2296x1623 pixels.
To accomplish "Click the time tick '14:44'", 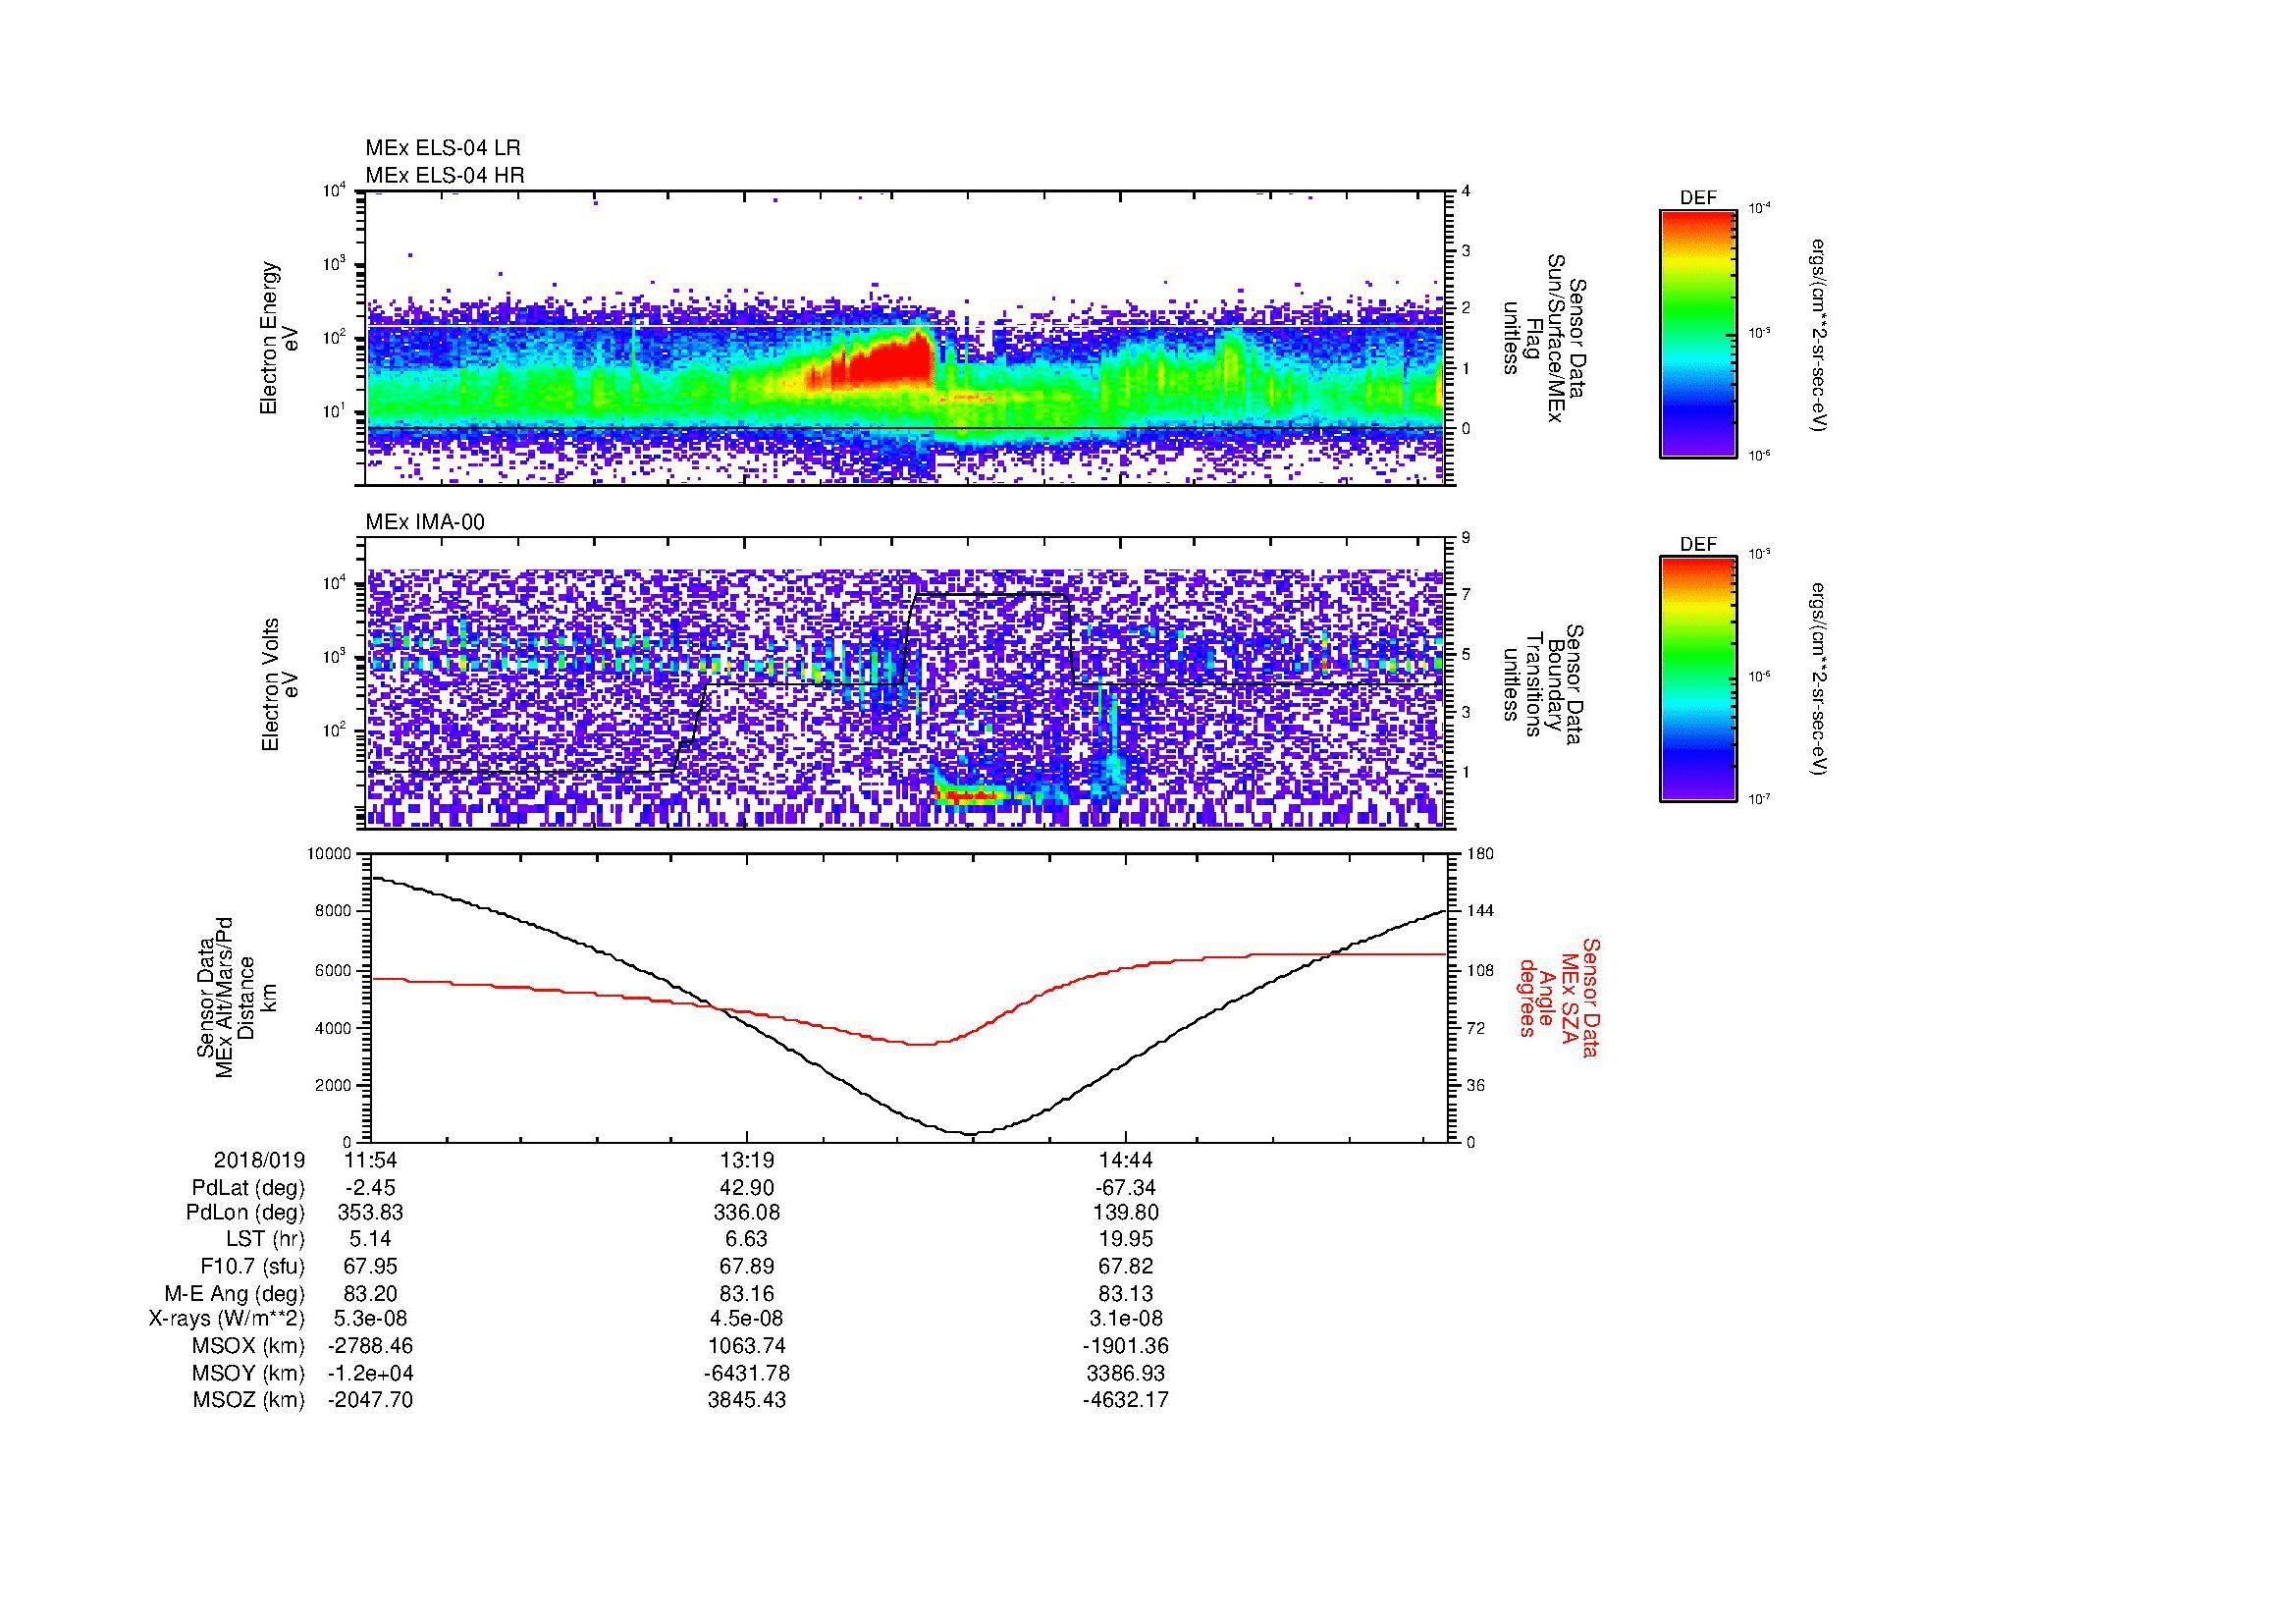I will [1126, 1160].
